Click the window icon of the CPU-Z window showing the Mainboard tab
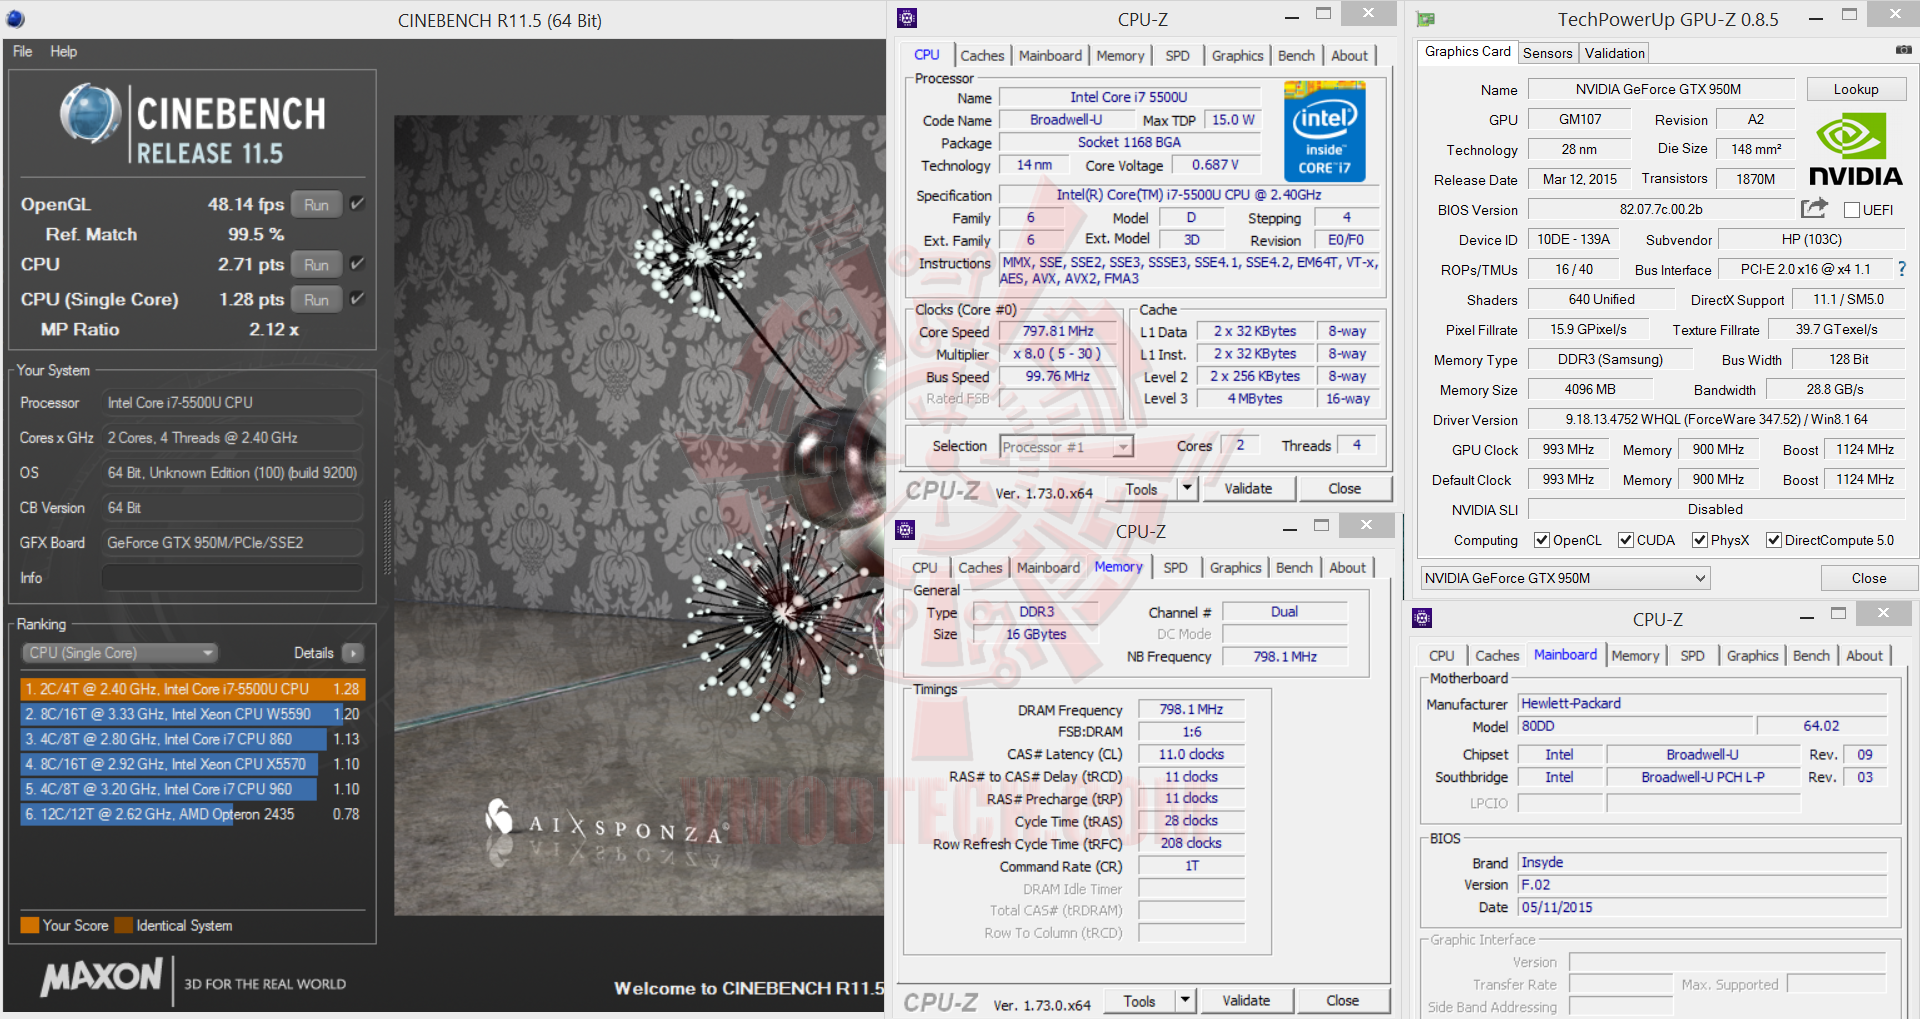The height and width of the screenshot is (1019, 1920). click(x=1422, y=618)
